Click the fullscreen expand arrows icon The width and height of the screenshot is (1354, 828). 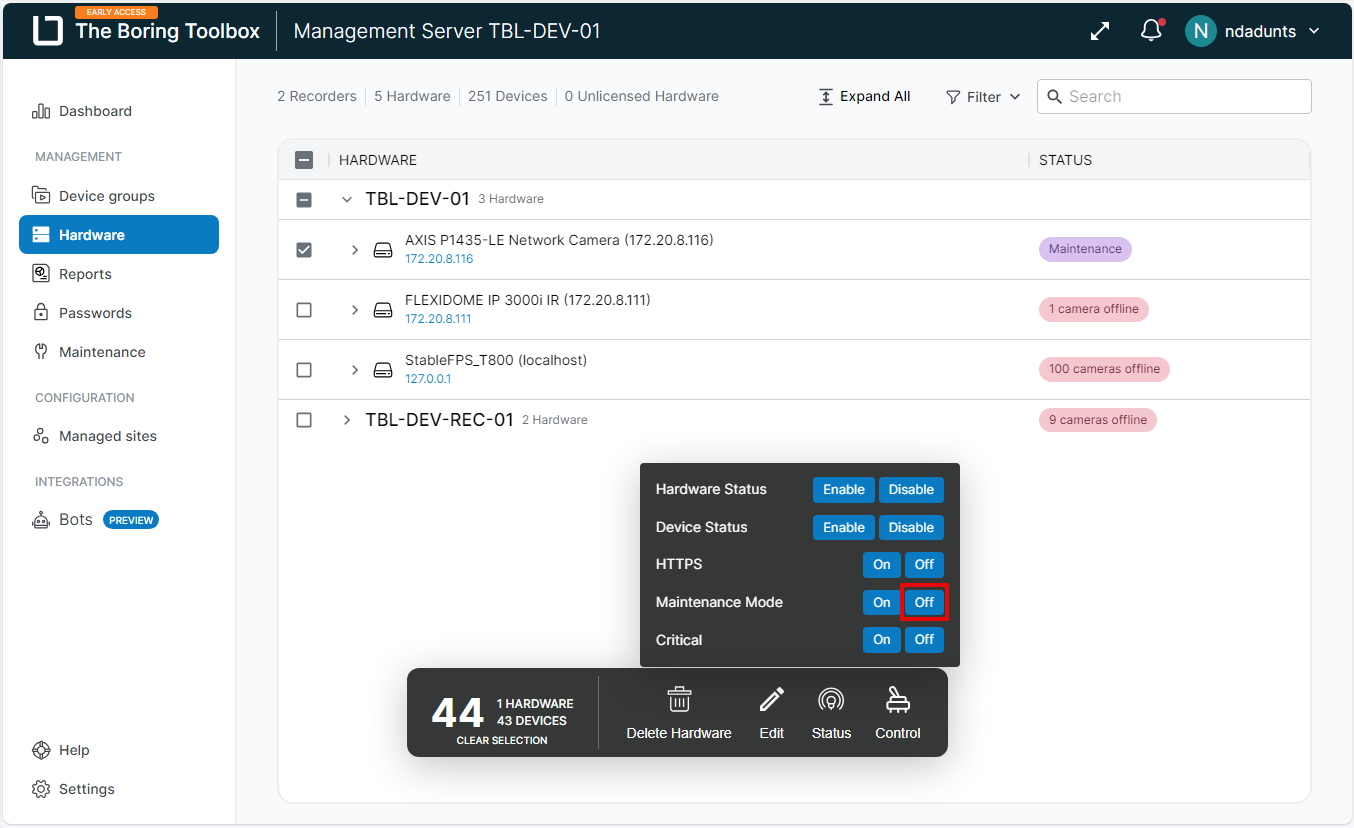click(1100, 31)
